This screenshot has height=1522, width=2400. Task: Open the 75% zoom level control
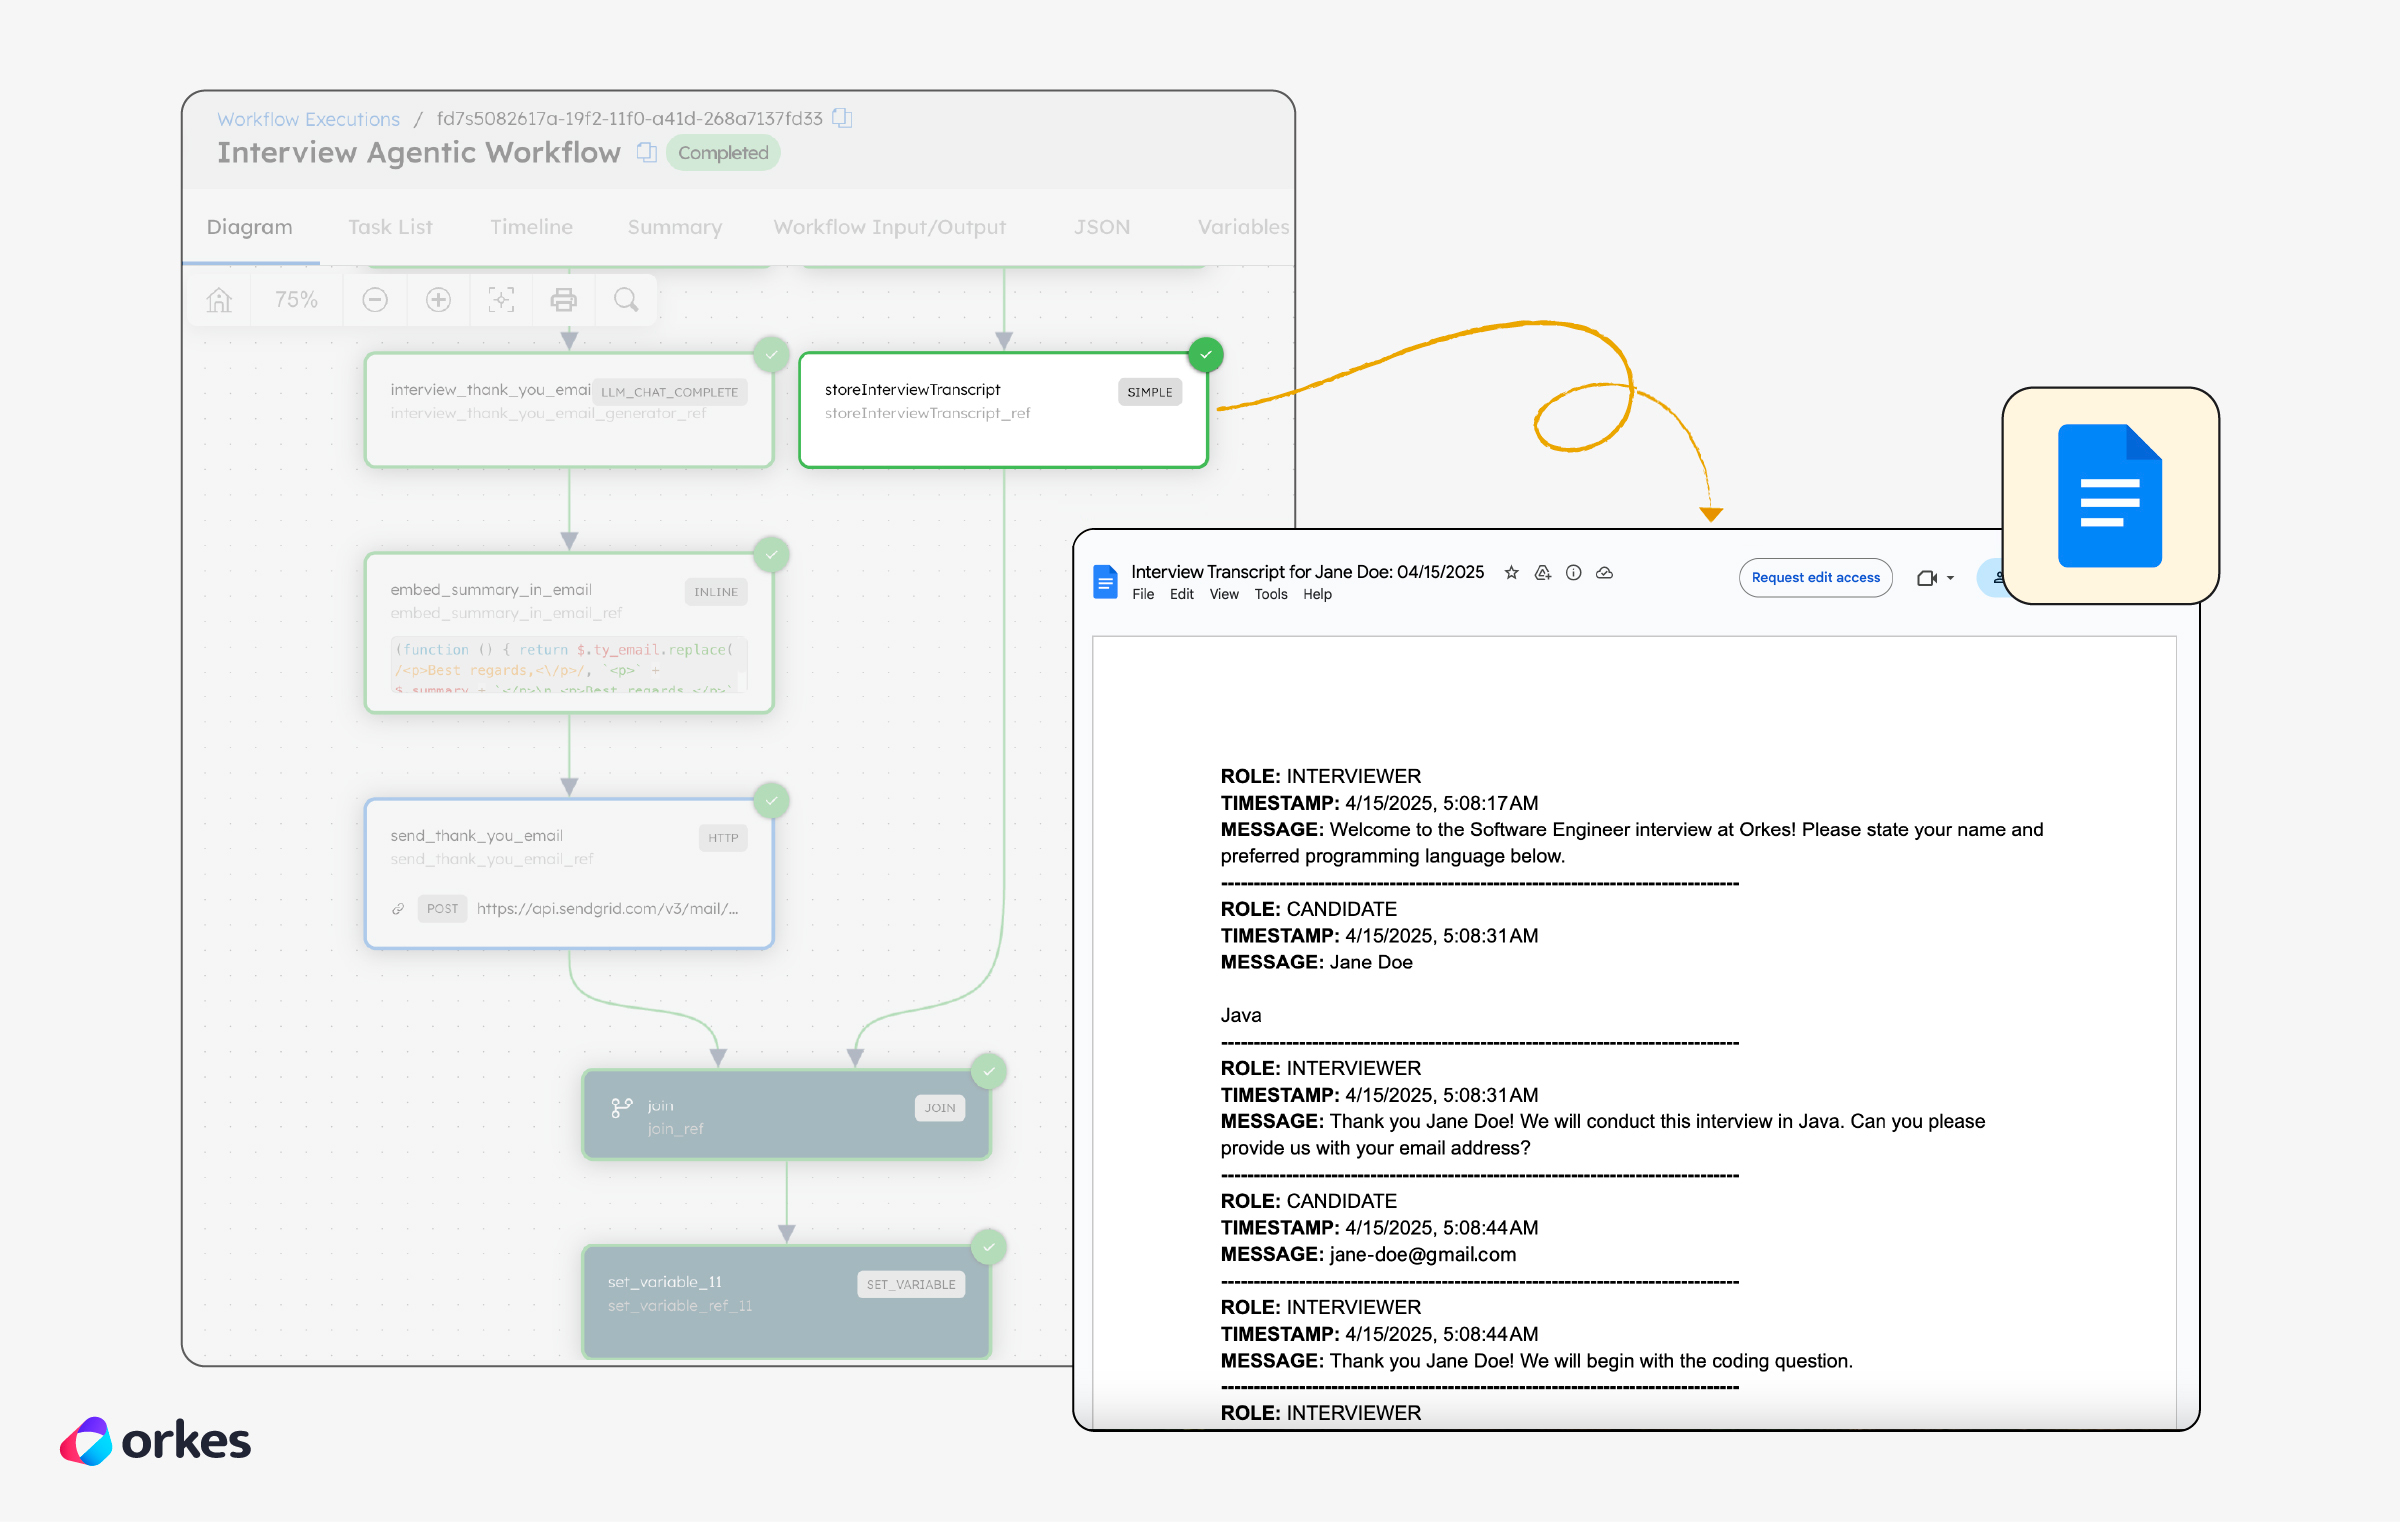click(x=296, y=300)
